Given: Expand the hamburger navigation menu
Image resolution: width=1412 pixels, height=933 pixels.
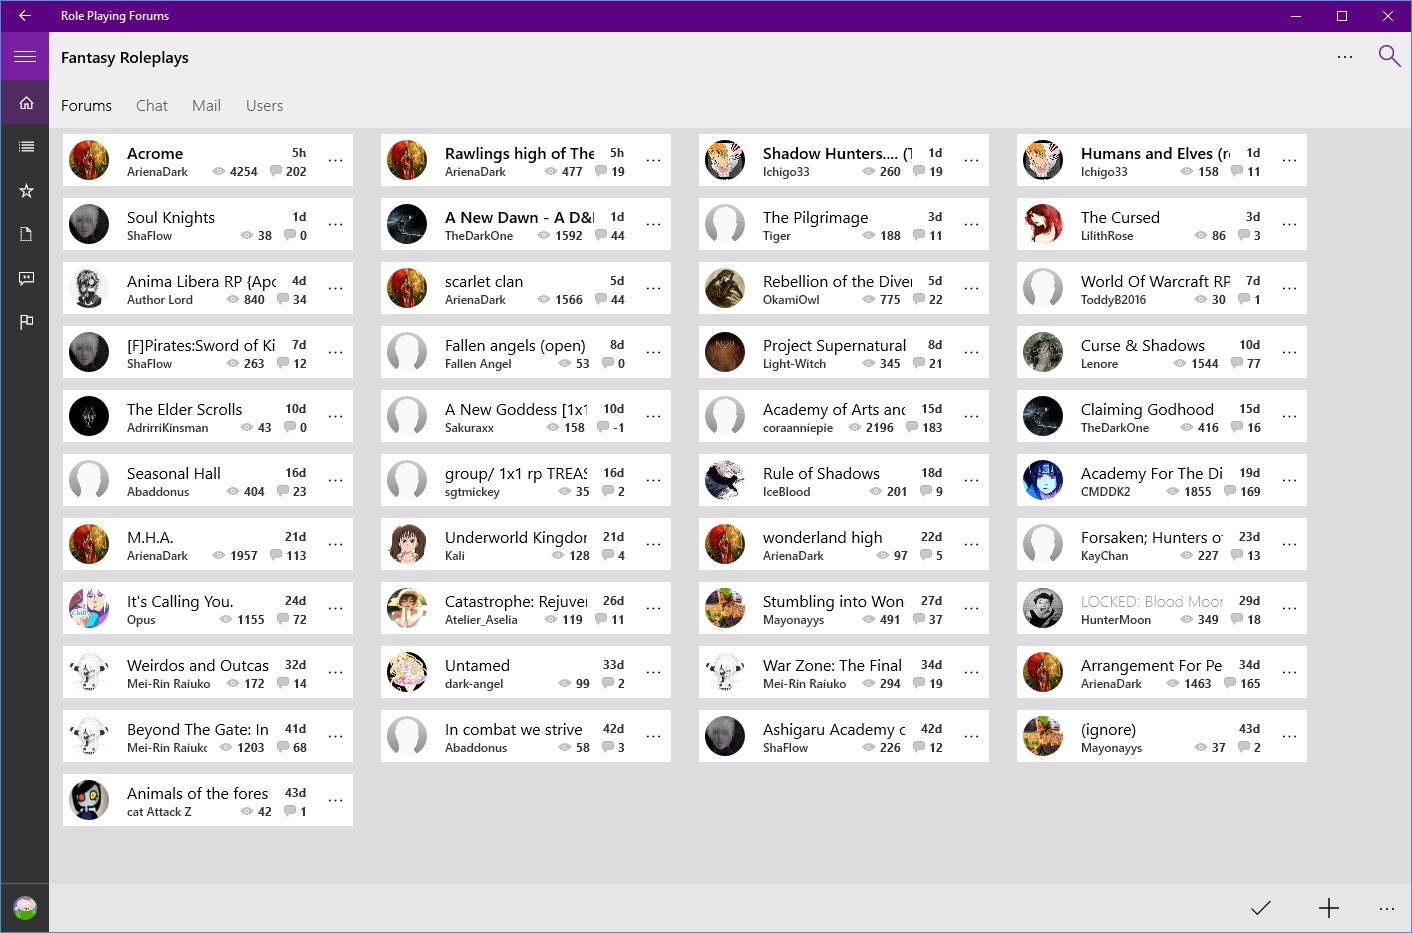Looking at the screenshot, I should [x=24, y=56].
